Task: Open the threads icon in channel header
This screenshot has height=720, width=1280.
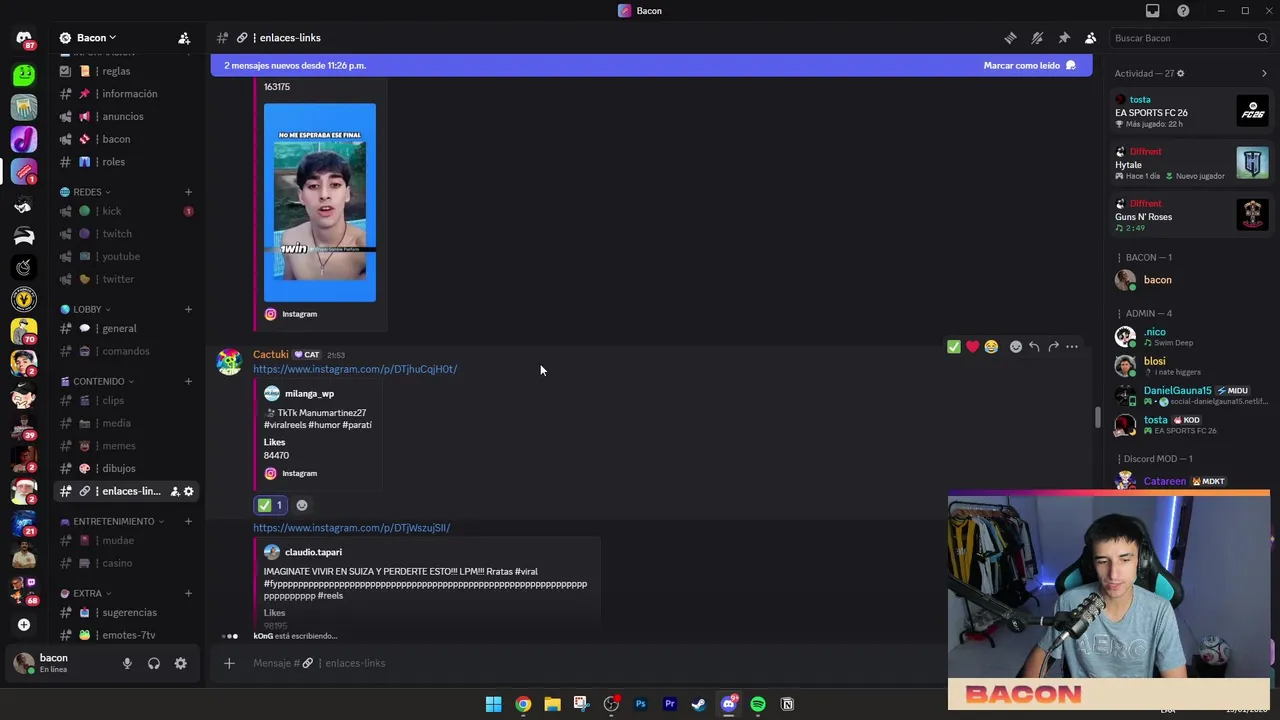Action: (x=1010, y=38)
